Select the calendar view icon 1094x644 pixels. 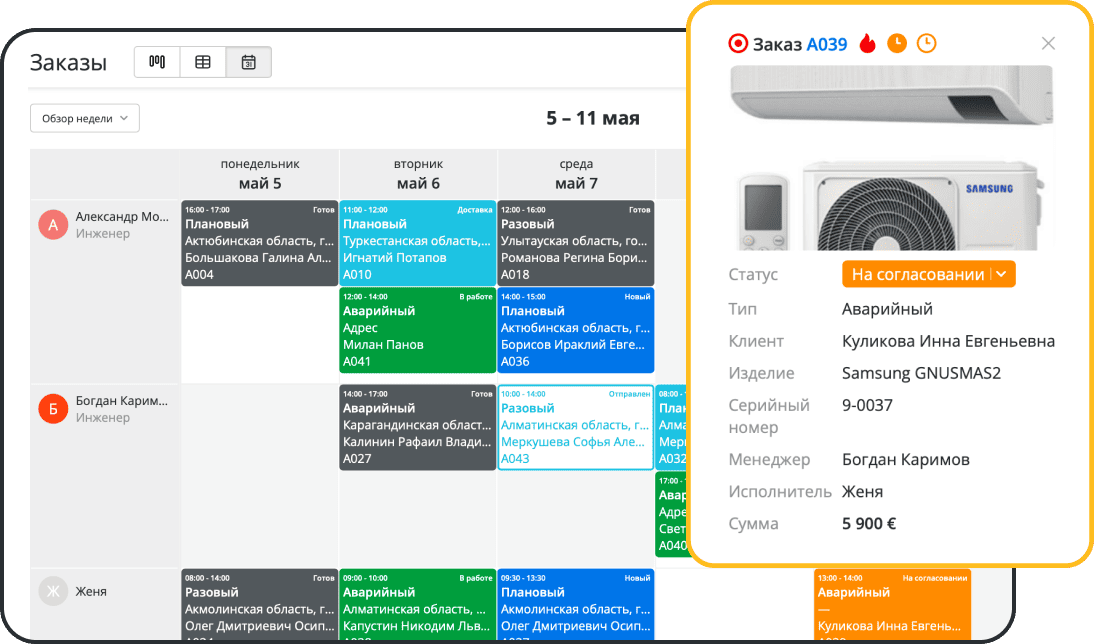249,62
